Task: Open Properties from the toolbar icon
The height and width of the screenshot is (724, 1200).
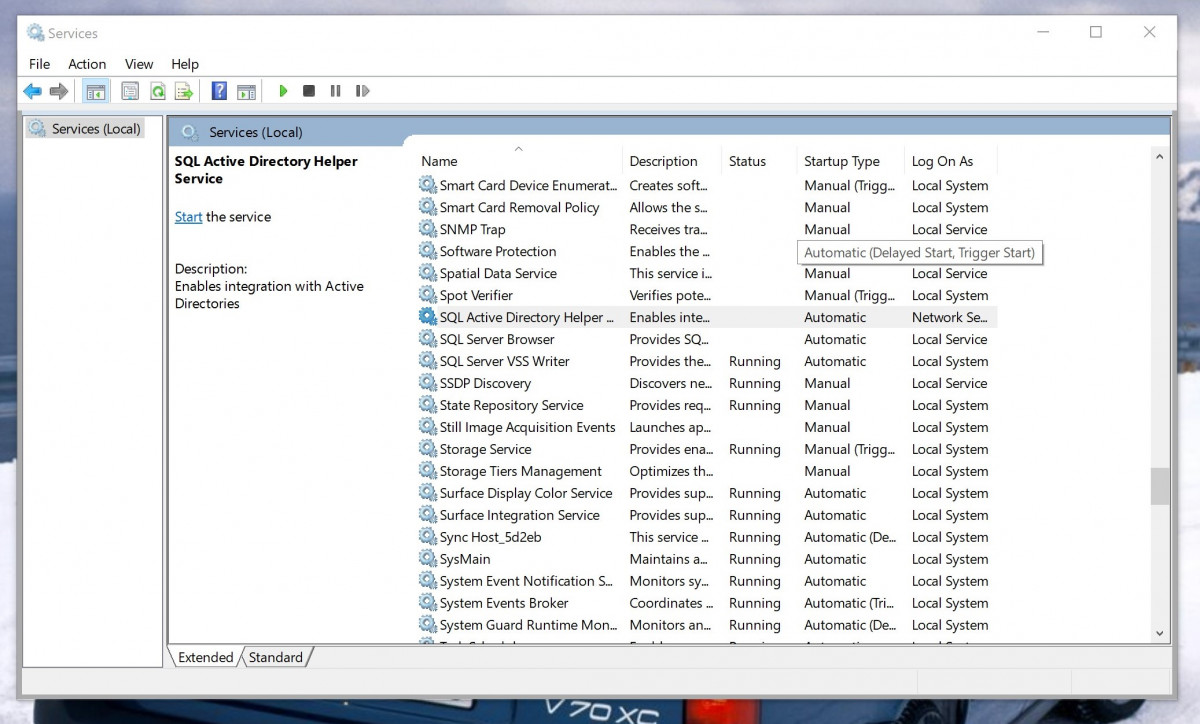Action: (130, 91)
